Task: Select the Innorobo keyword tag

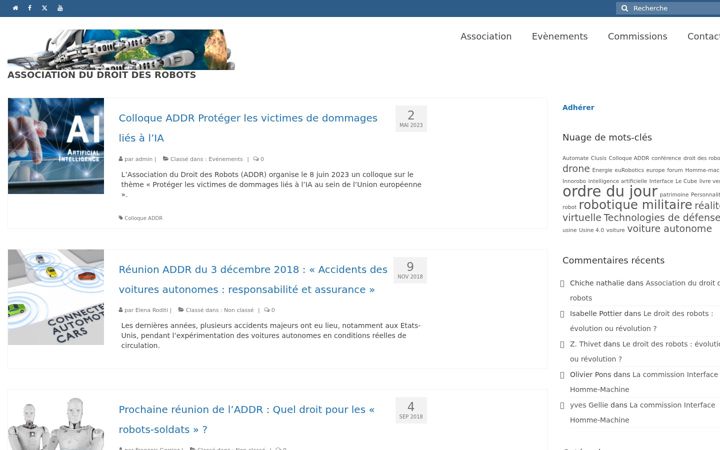Action: (x=574, y=181)
